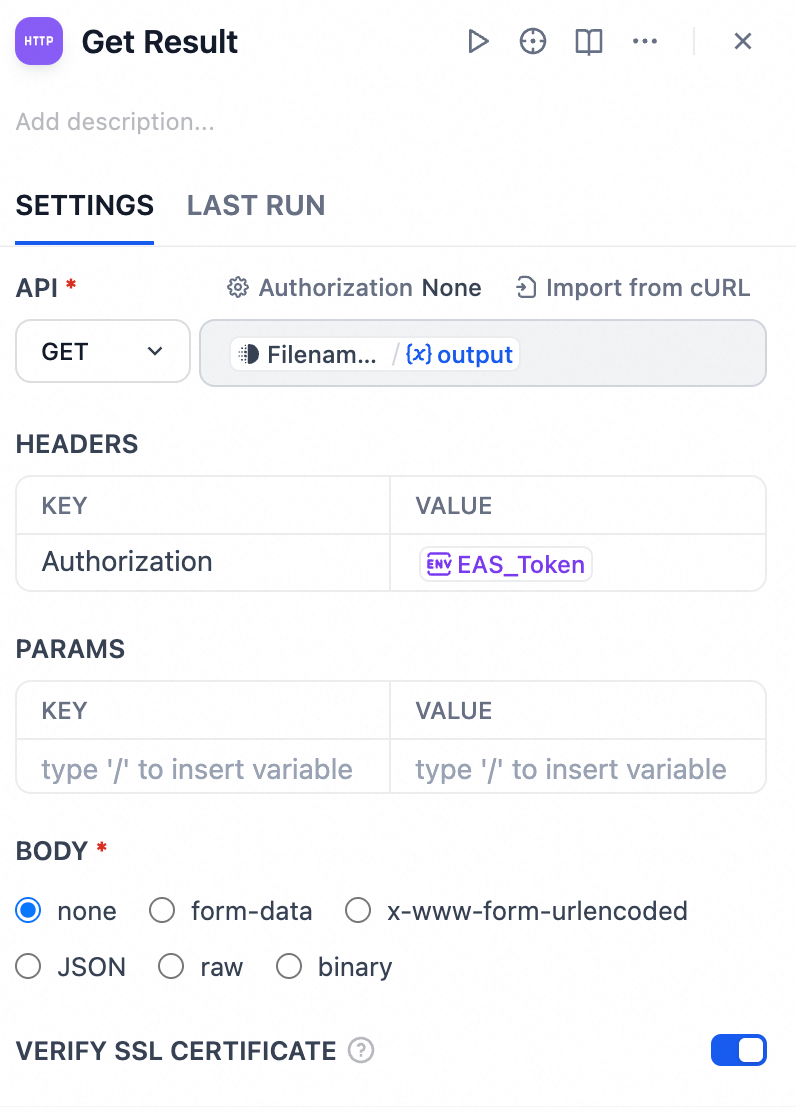
Task: Click the purple HTTP node icon
Action: tap(39, 42)
